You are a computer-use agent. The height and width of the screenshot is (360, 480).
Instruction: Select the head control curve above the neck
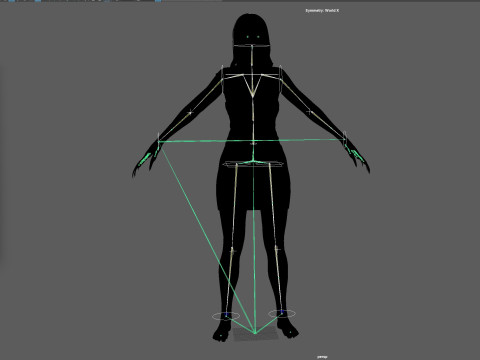coord(251,46)
